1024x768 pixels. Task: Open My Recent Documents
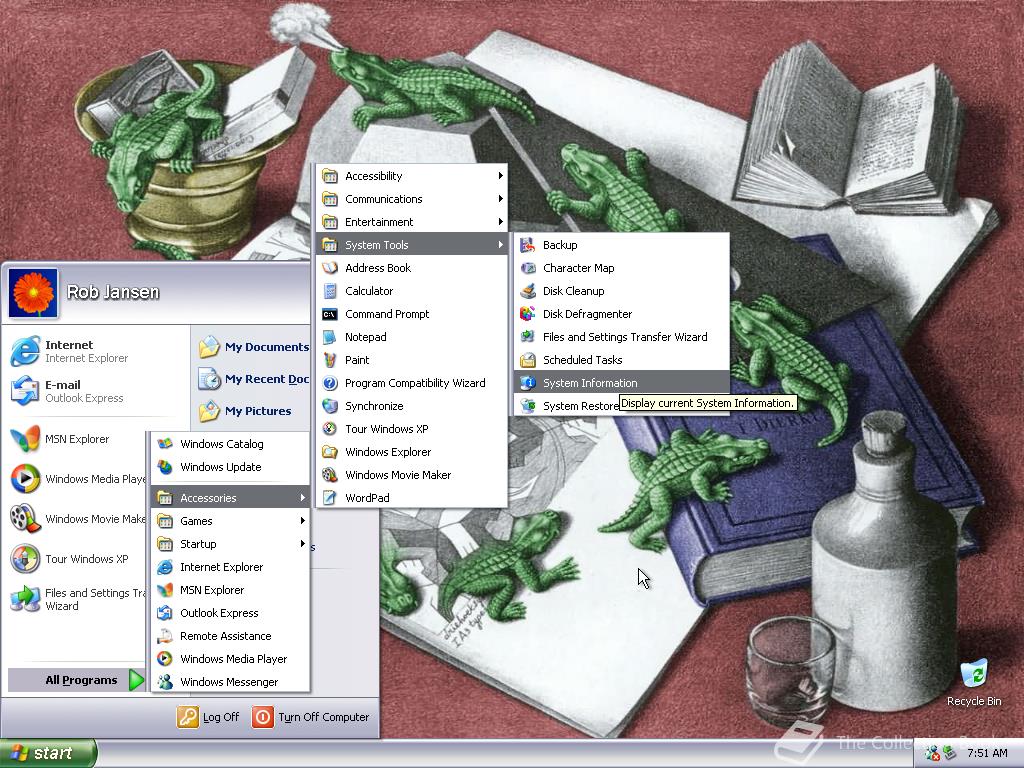click(253, 379)
